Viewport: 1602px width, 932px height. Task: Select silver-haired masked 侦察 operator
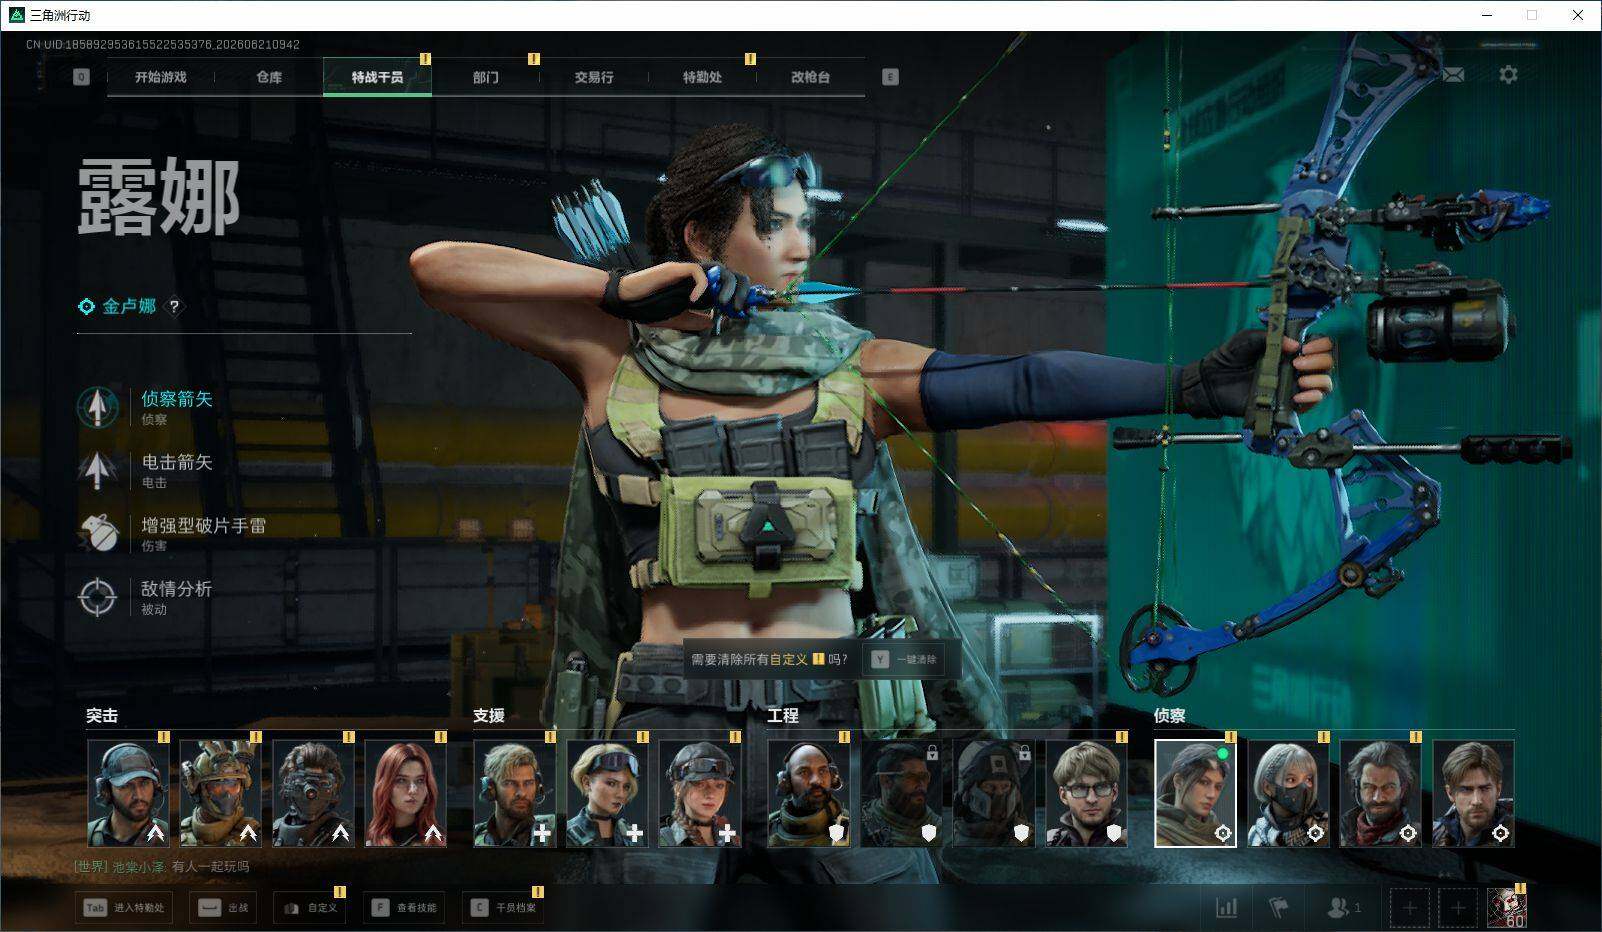coord(1288,793)
